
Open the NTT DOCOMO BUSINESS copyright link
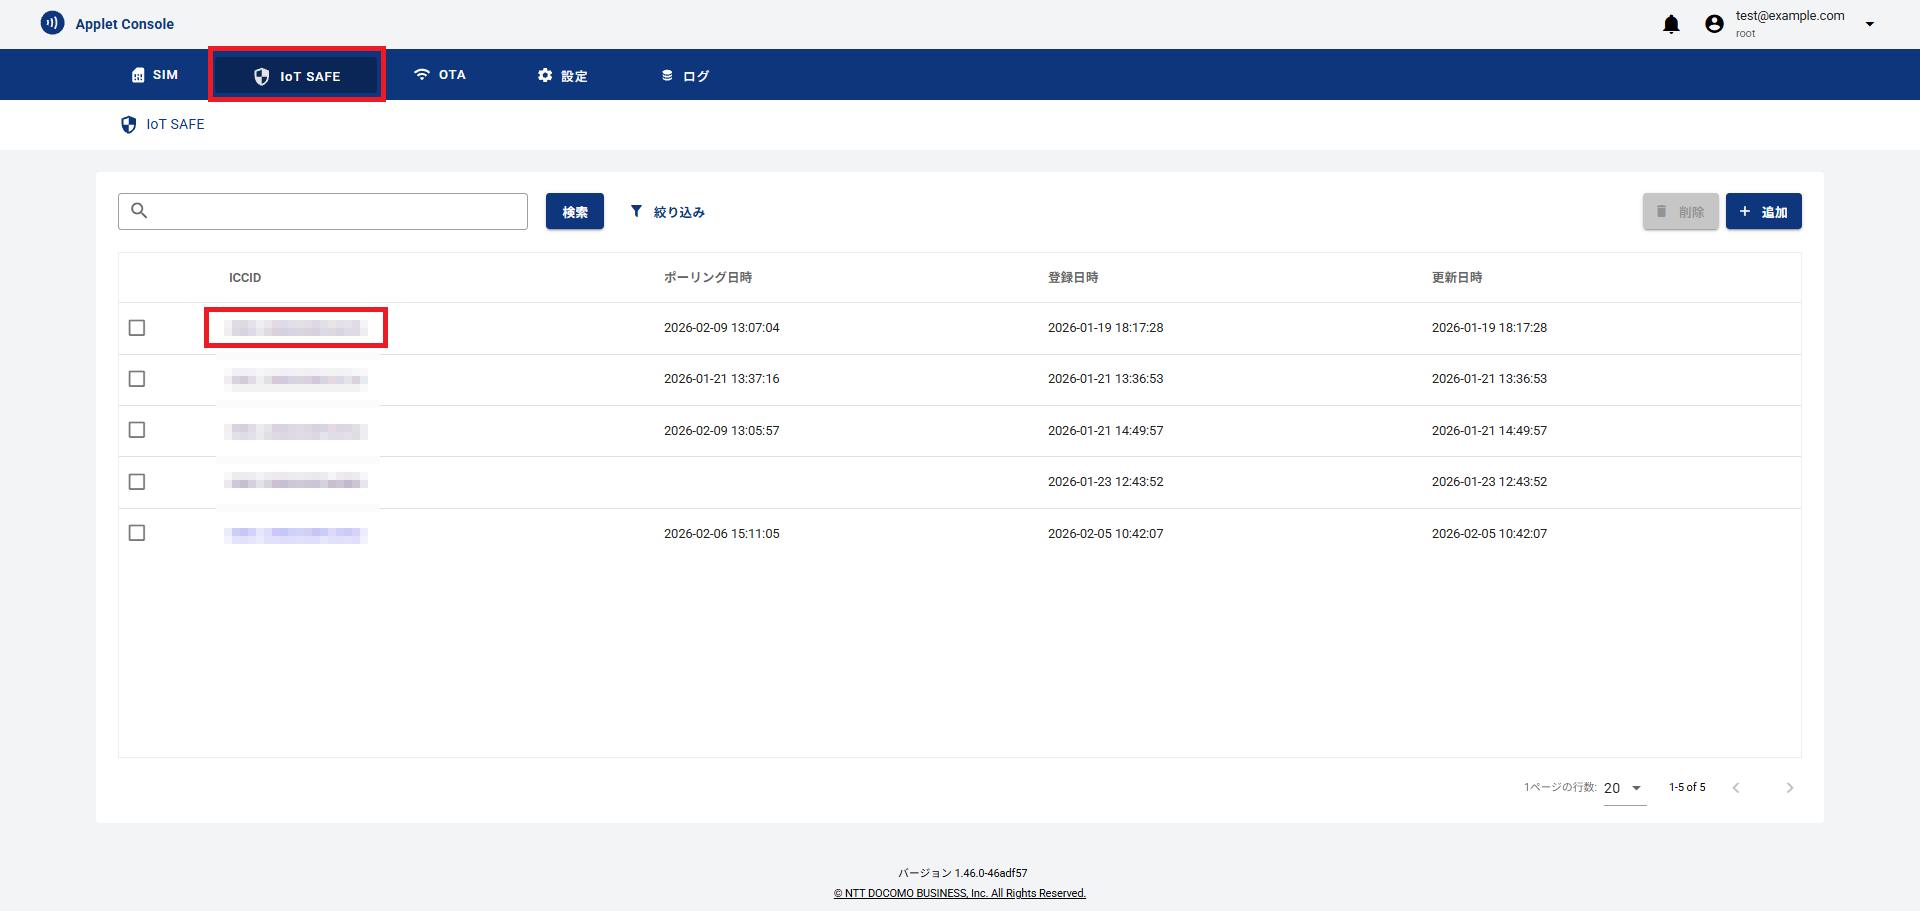[x=959, y=893]
